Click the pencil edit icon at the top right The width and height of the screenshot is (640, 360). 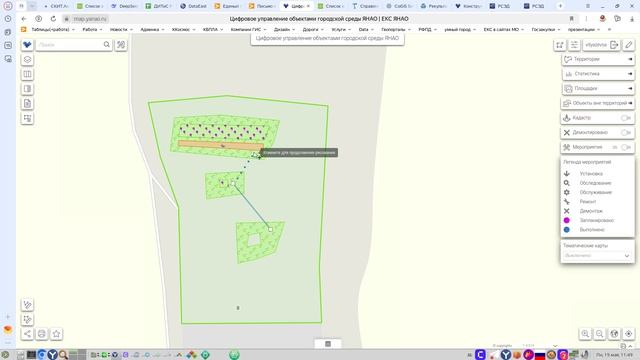629,45
